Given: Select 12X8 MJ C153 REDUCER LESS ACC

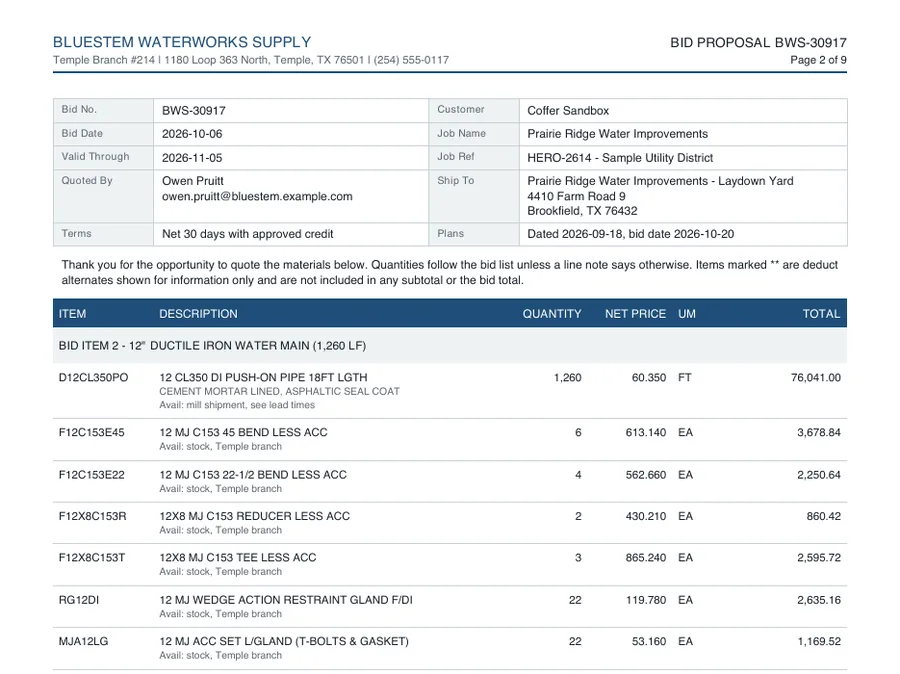Looking at the screenshot, I should pyautogui.click(x=254, y=516).
